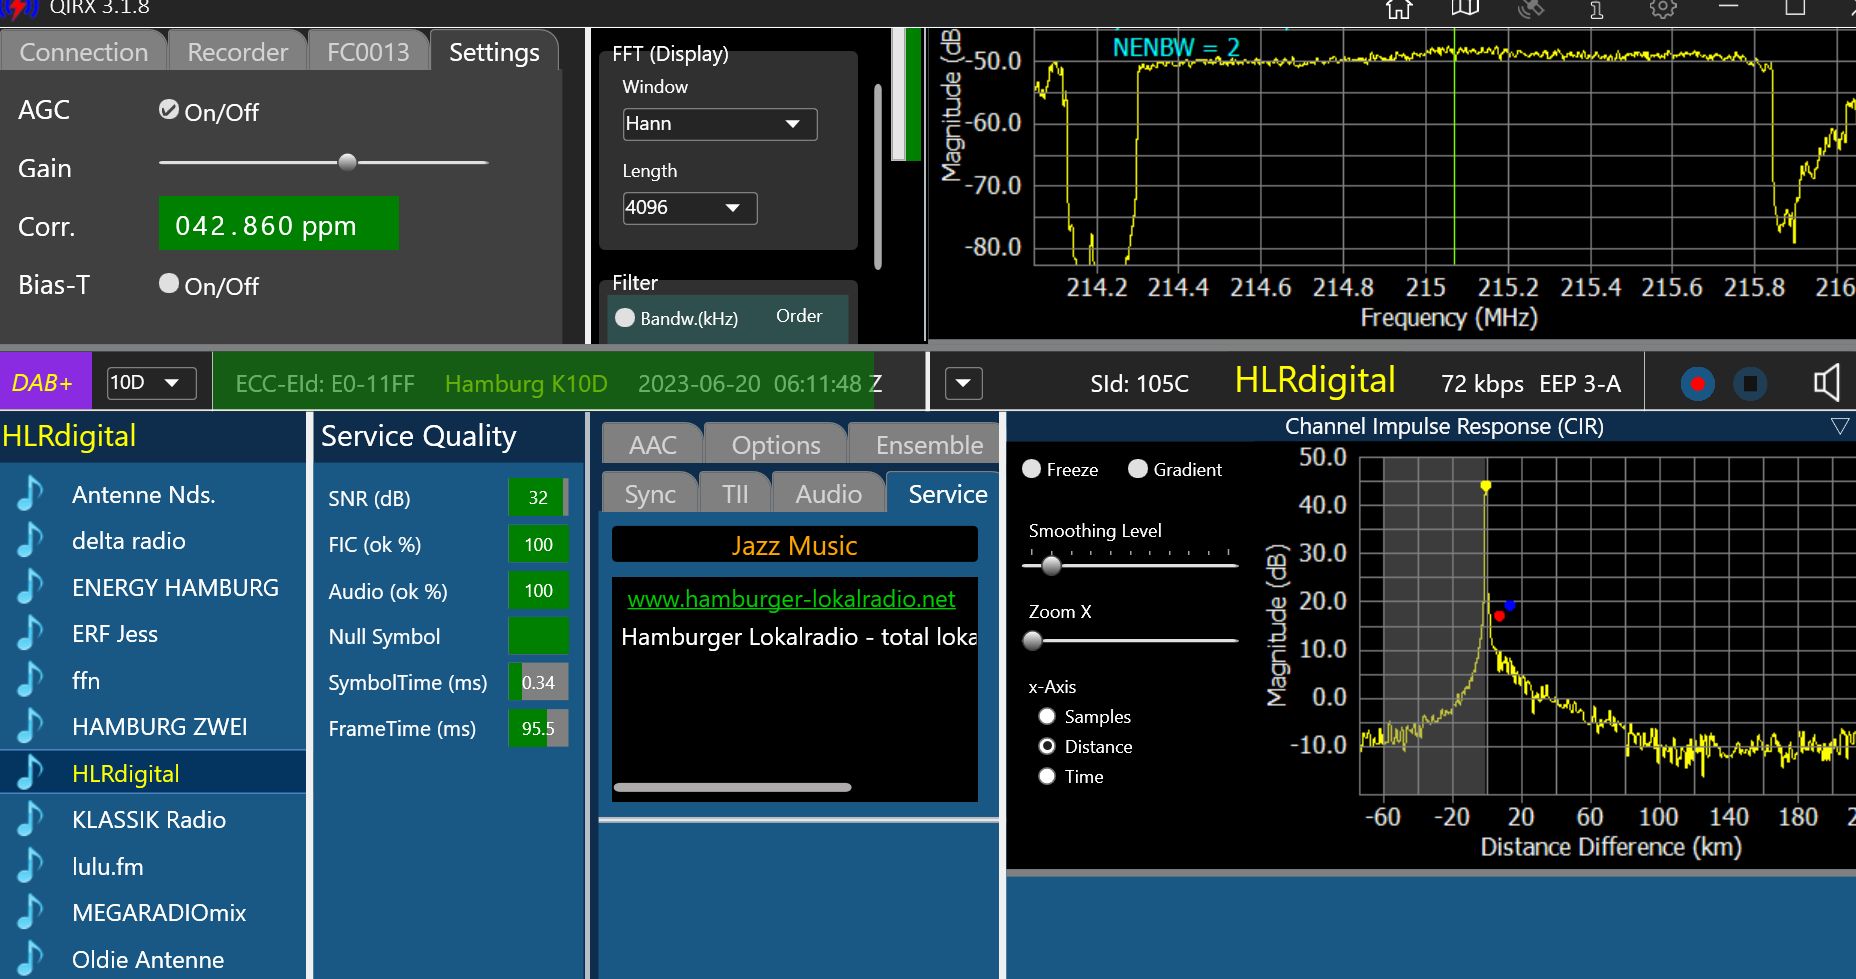This screenshot has height=979, width=1856.
Task: Switch to the Recorder tab
Action: coord(237,52)
